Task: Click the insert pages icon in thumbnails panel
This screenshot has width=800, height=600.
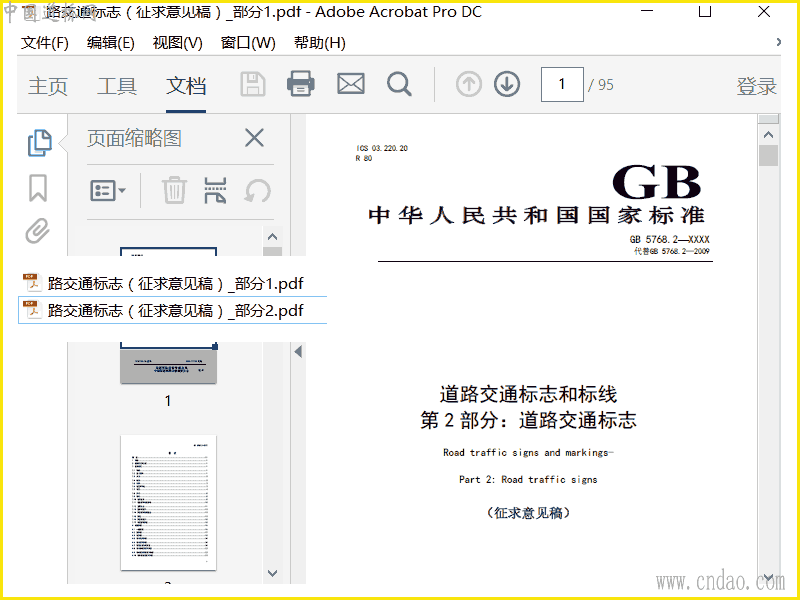Action: 215,191
